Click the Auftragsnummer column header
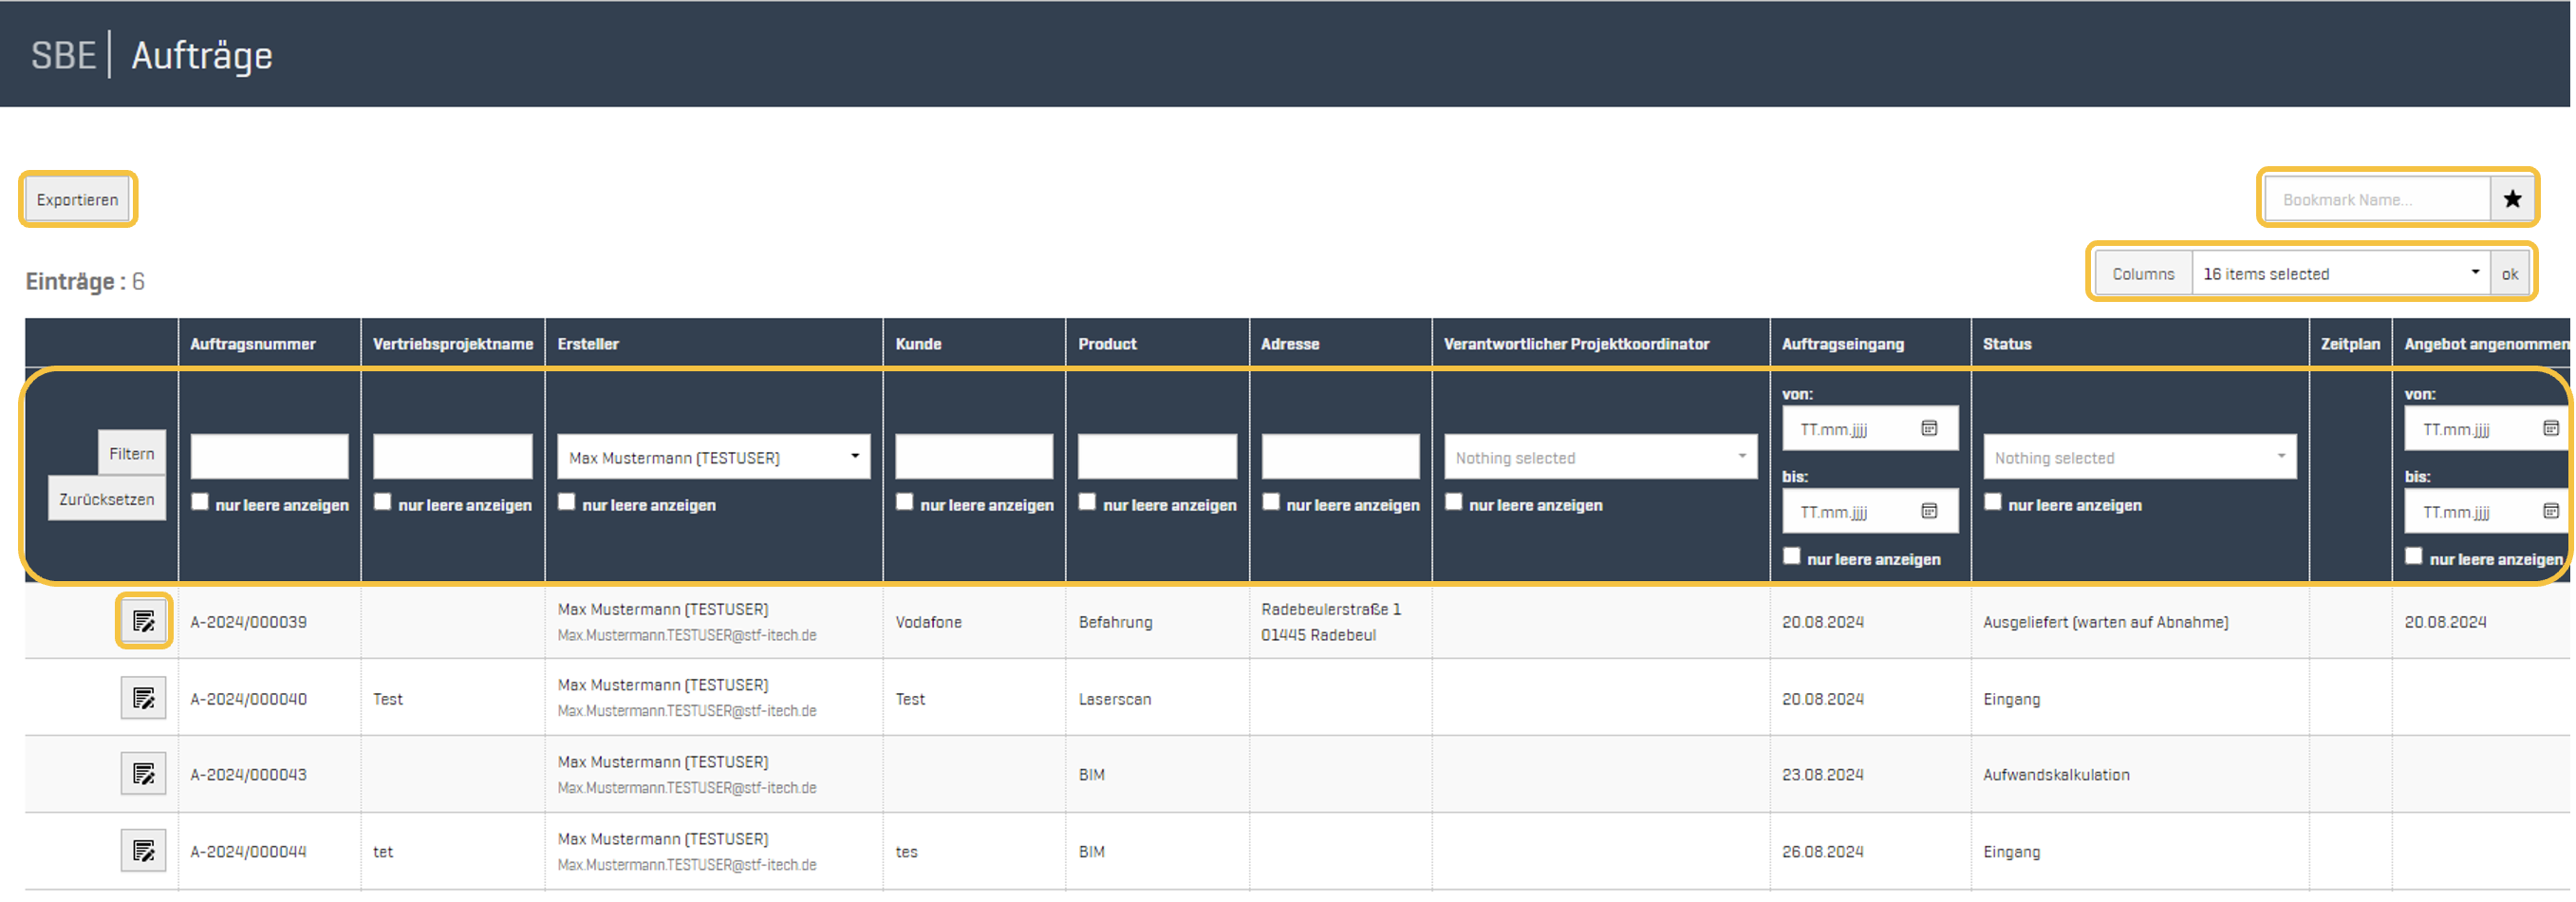This screenshot has width=2576, height=902. pos(253,344)
